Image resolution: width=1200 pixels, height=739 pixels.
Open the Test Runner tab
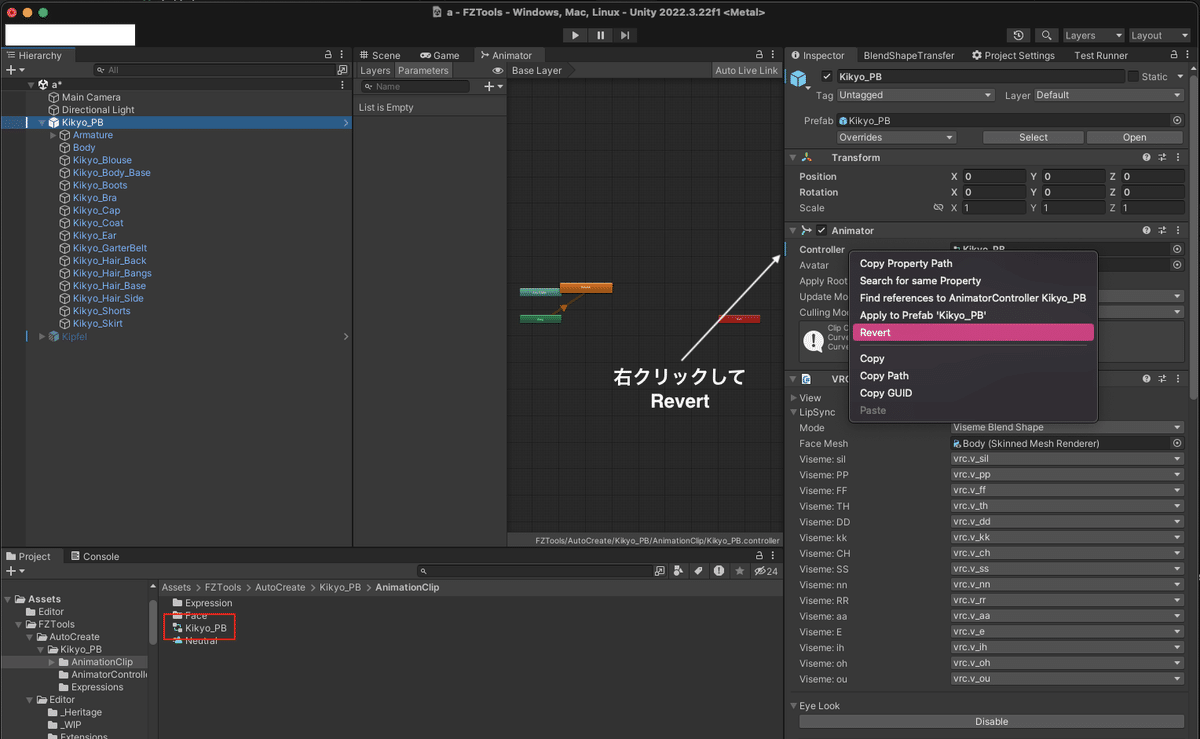[1101, 55]
